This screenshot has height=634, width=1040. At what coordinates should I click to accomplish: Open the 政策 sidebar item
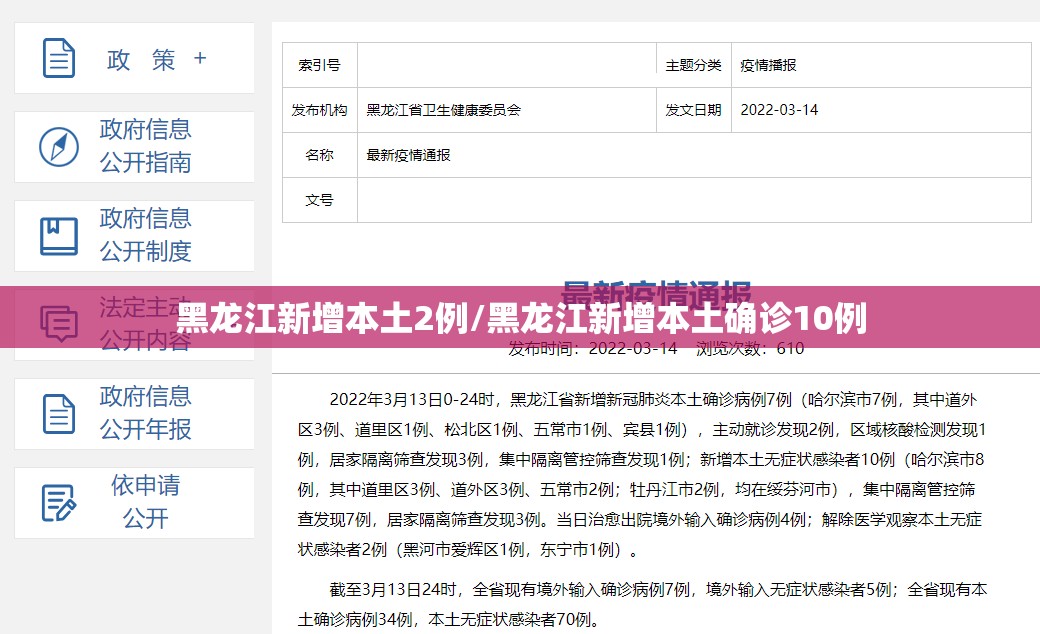134,58
